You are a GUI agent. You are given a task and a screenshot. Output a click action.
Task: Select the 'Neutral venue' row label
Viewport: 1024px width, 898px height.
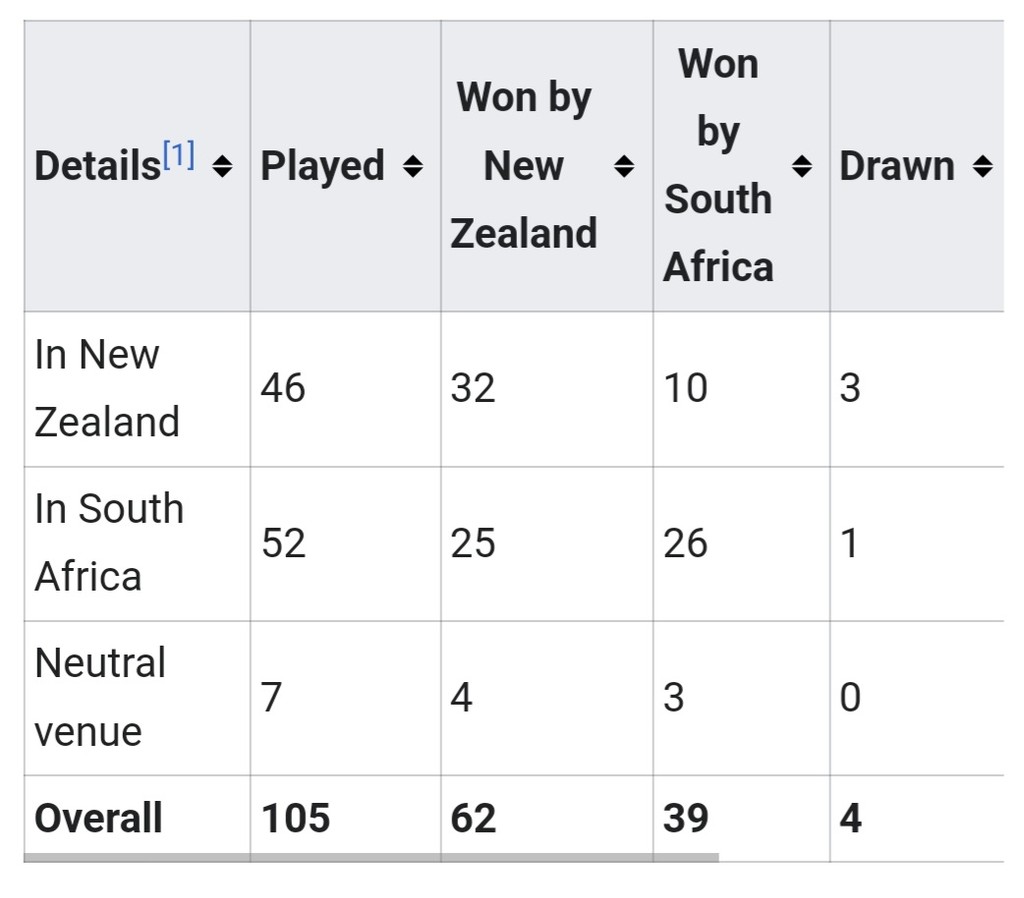pyautogui.click(x=100, y=697)
